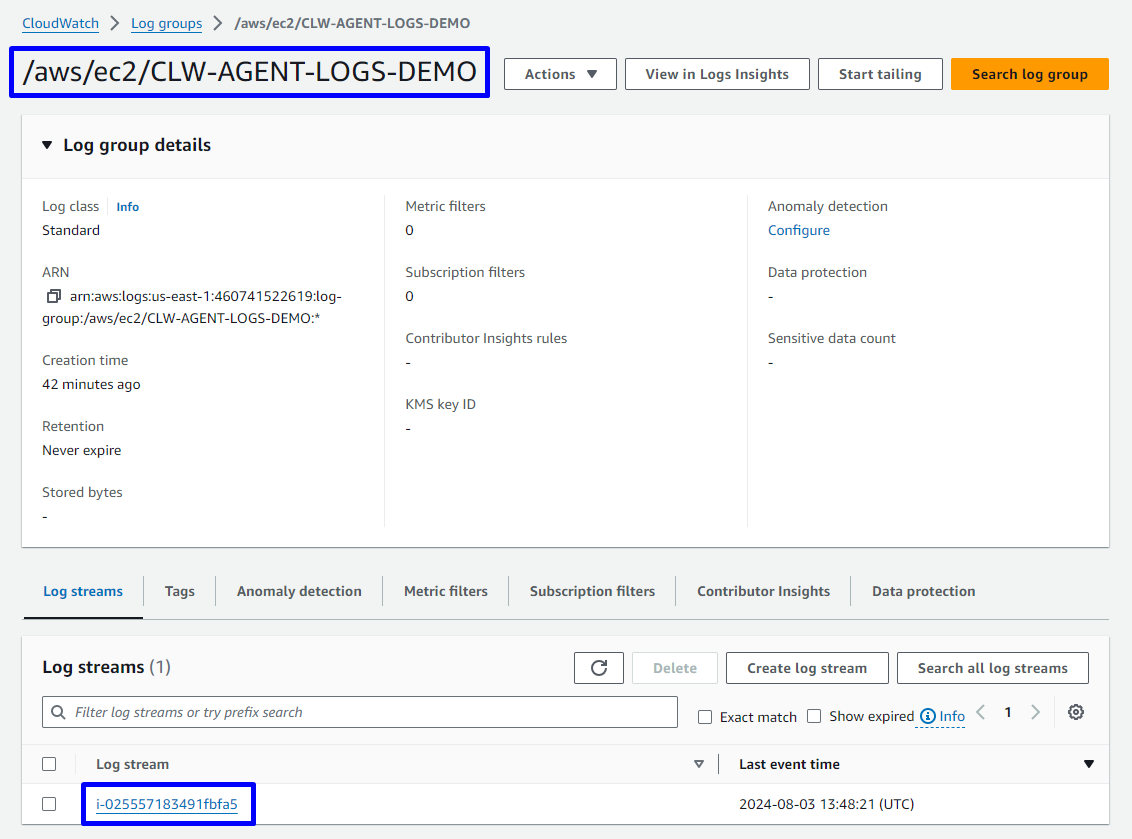Collapse the Log group details section
This screenshot has height=839, width=1132.
point(47,145)
